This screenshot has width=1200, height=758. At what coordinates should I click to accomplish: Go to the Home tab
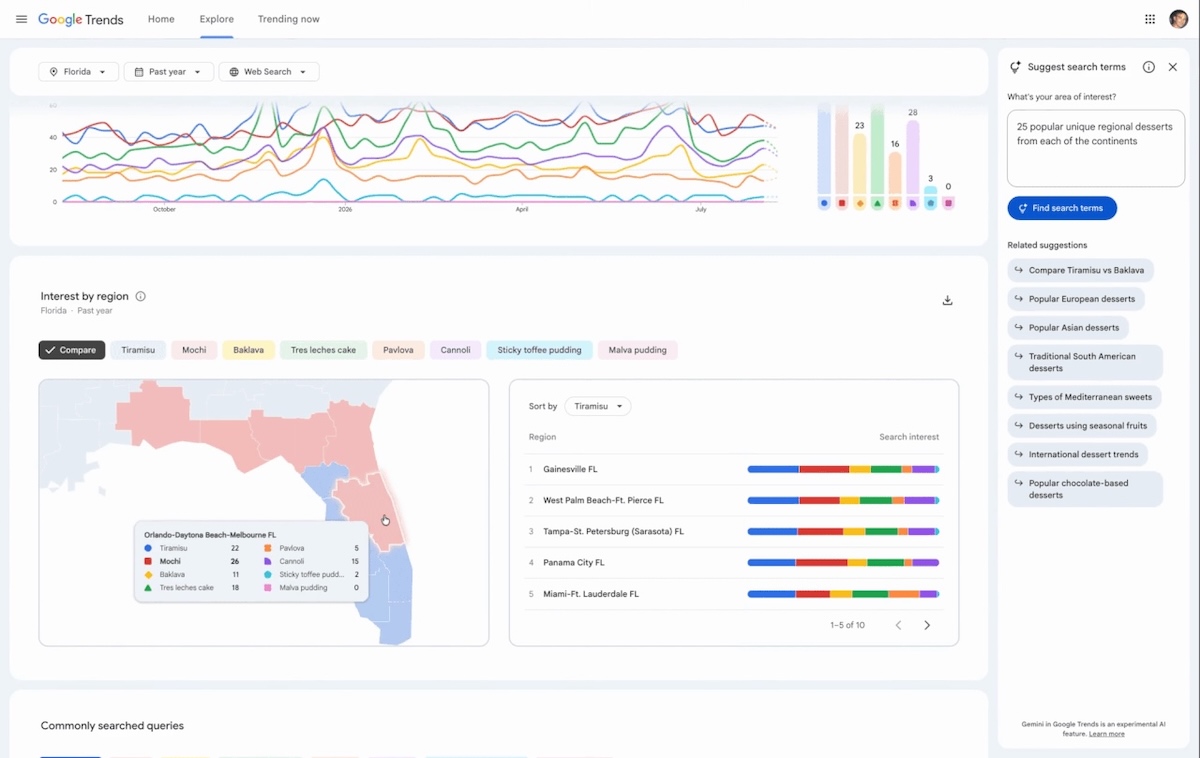161,19
